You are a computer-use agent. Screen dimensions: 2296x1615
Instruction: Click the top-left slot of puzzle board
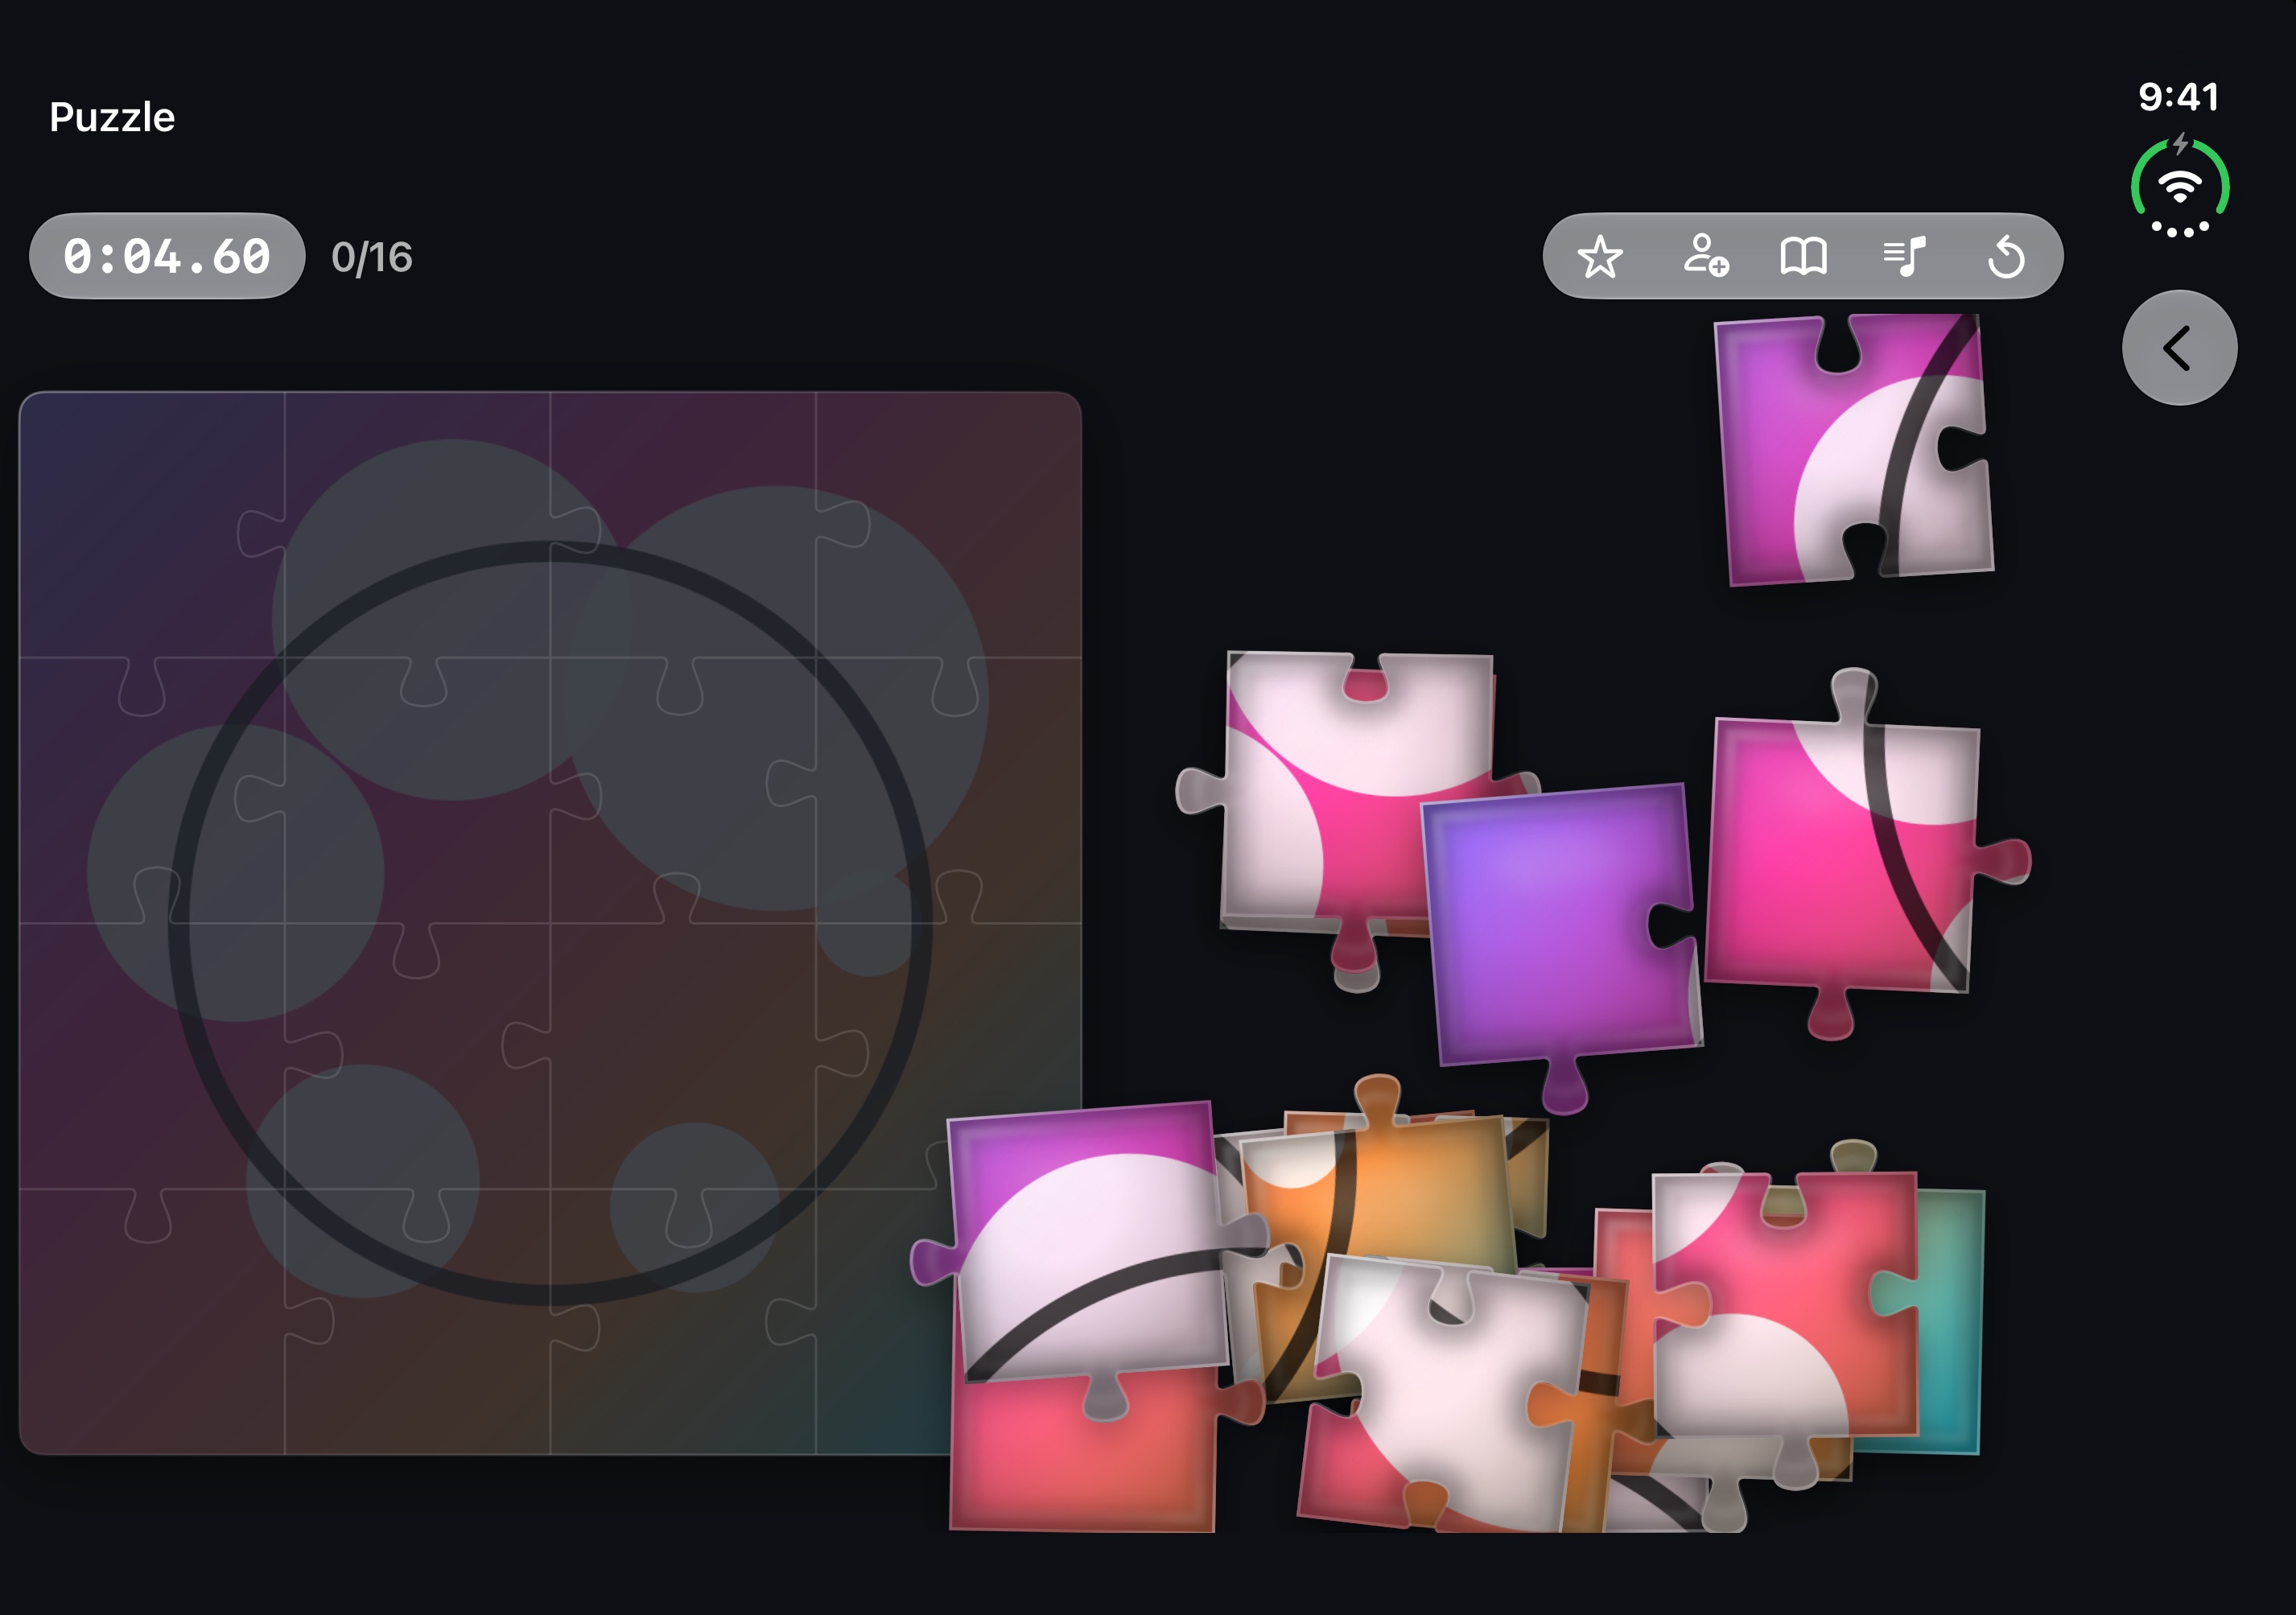click(x=152, y=525)
